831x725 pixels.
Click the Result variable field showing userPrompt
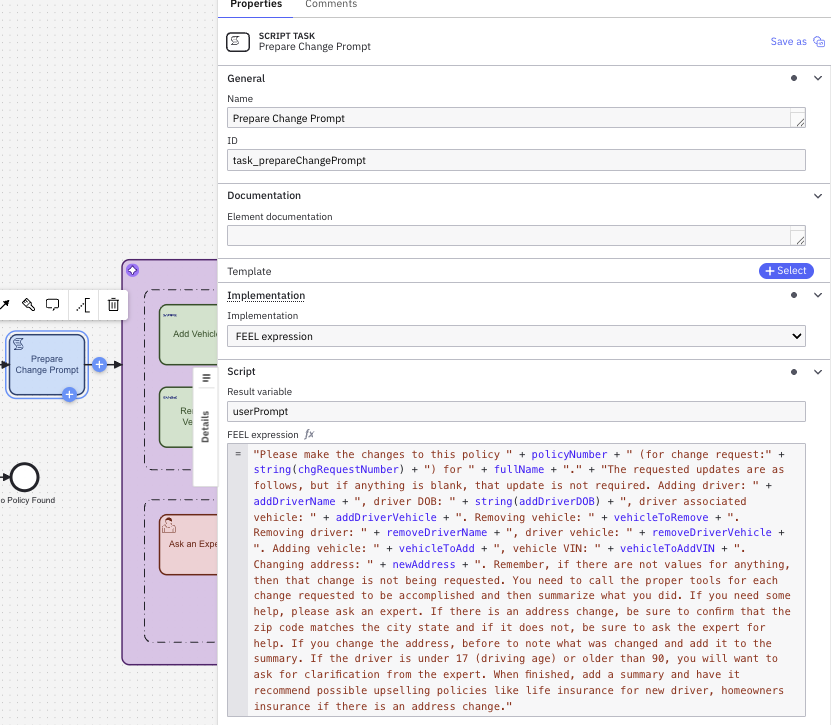(x=515, y=411)
